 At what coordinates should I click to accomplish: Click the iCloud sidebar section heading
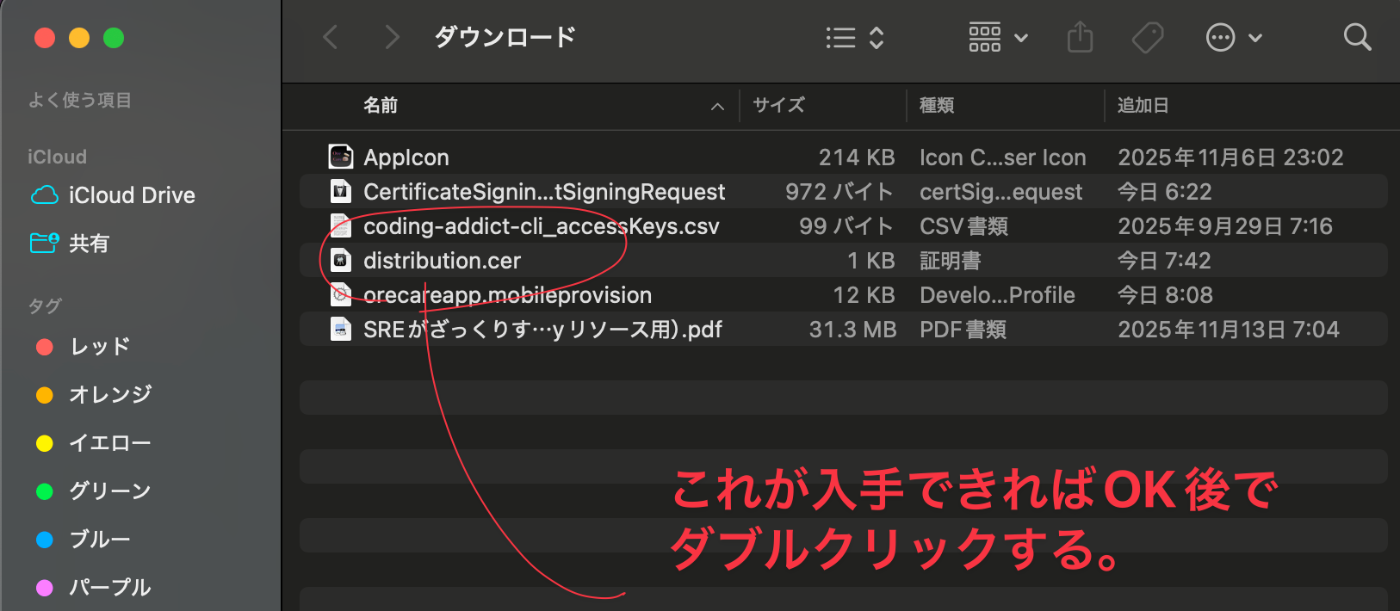pyautogui.click(x=57, y=157)
